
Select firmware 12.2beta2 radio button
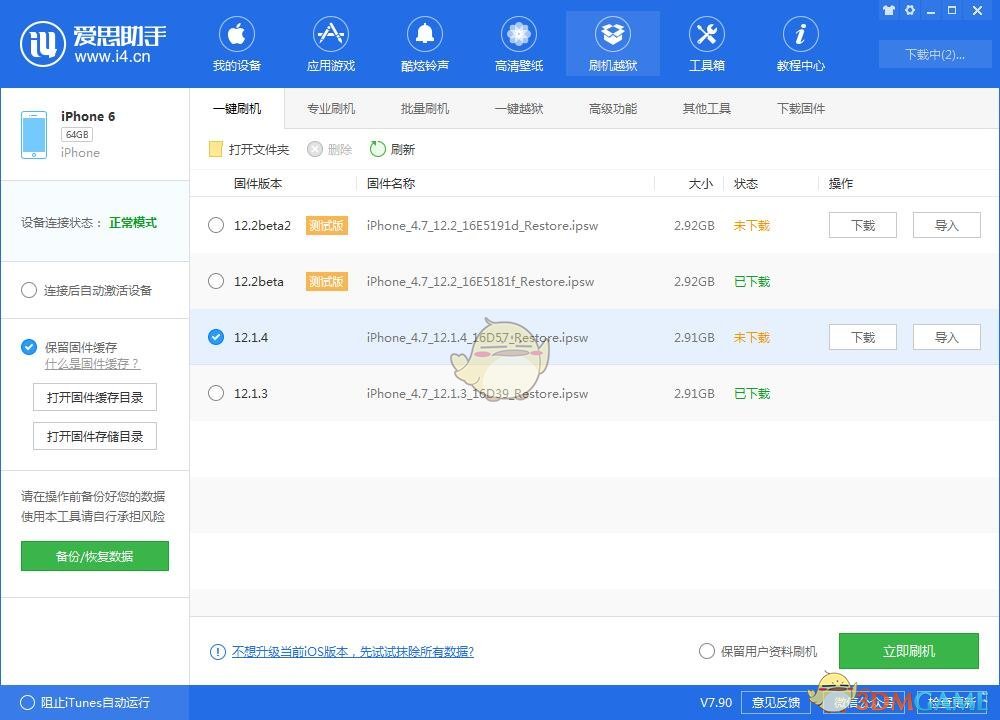tap(216, 226)
